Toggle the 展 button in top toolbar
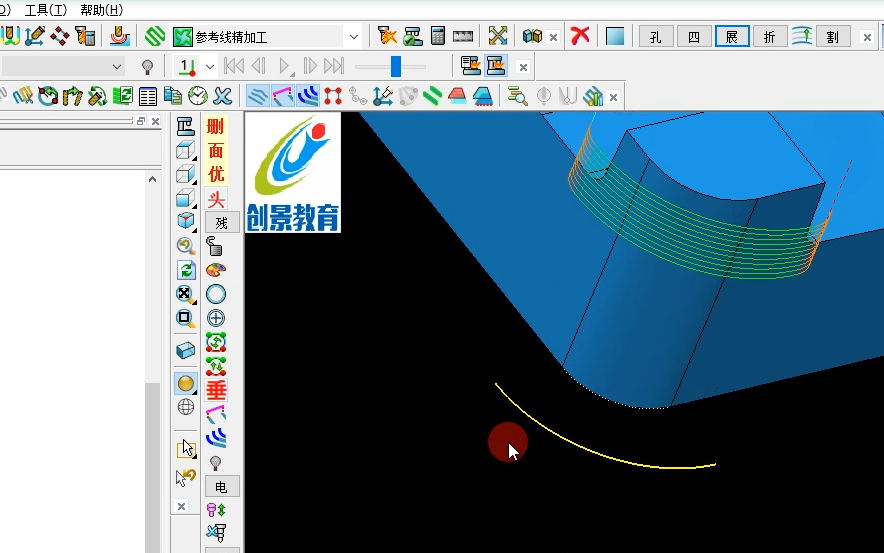The width and height of the screenshot is (884, 553). click(732, 37)
